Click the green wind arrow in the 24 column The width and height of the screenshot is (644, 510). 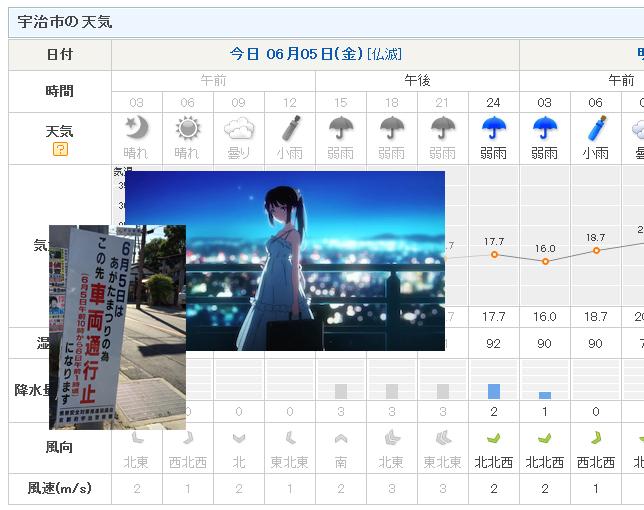click(494, 439)
